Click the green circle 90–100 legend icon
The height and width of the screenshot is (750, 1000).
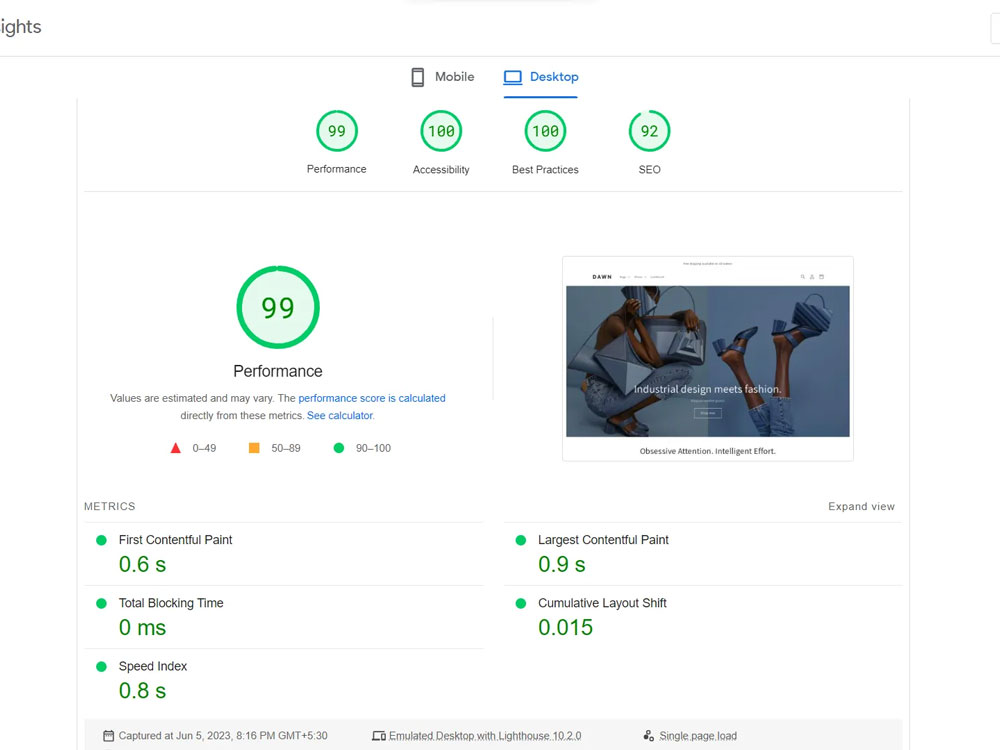[339, 448]
